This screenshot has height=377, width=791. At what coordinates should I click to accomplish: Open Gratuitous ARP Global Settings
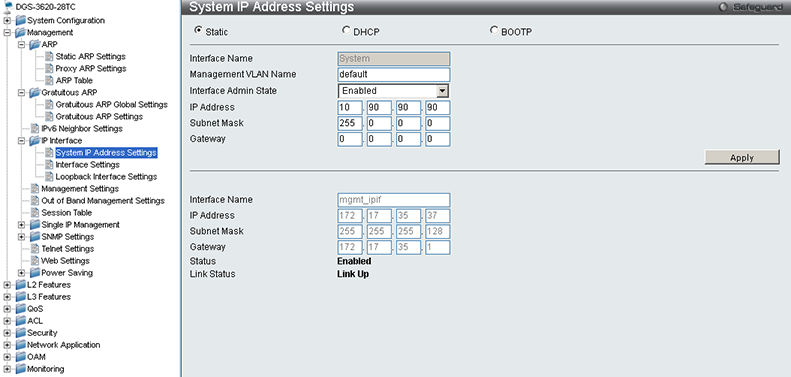coord(111,104)
